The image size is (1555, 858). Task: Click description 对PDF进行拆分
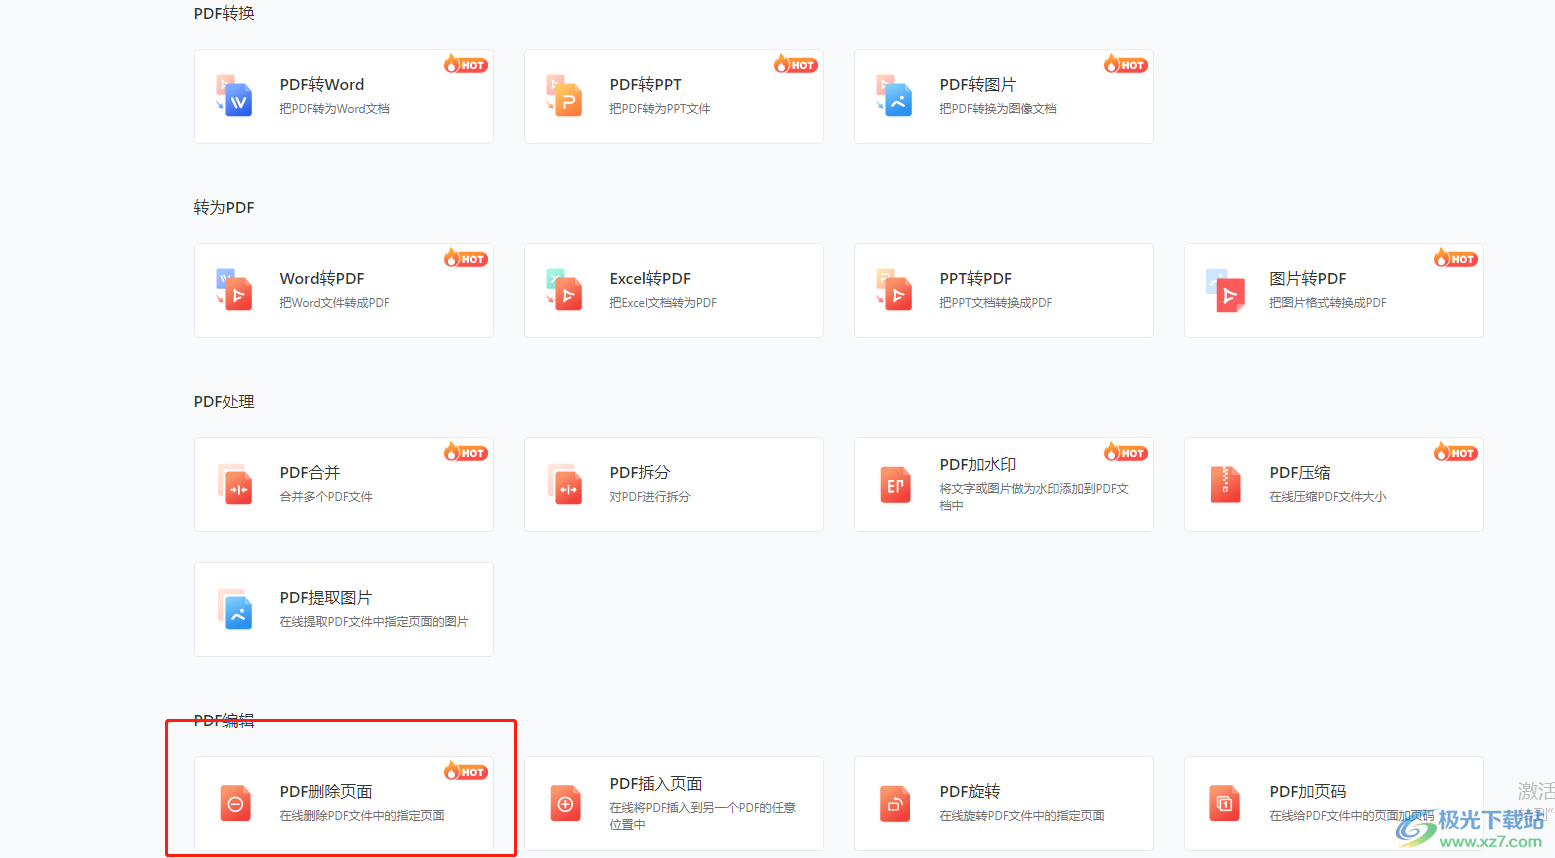click(650, 497)
